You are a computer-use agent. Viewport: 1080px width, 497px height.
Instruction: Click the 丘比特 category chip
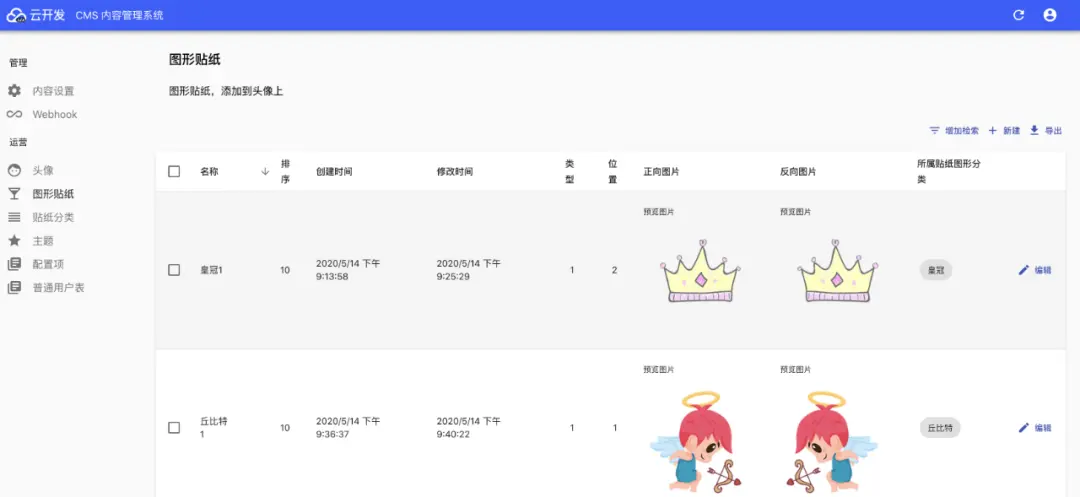(940, 427)
